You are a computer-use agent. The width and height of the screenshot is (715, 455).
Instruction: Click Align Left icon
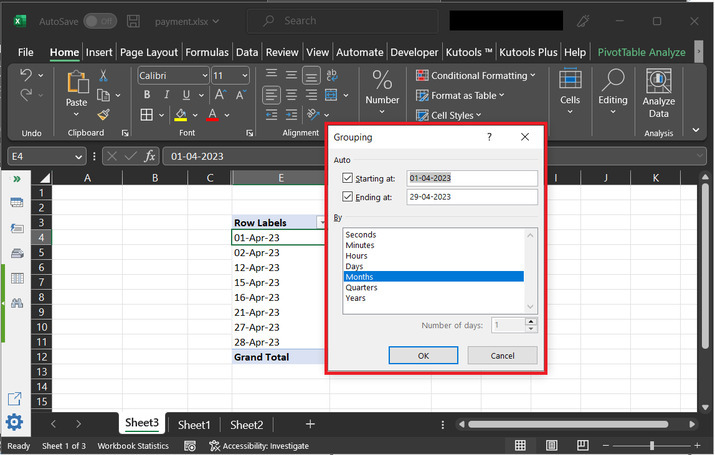(x=271, y=95)
